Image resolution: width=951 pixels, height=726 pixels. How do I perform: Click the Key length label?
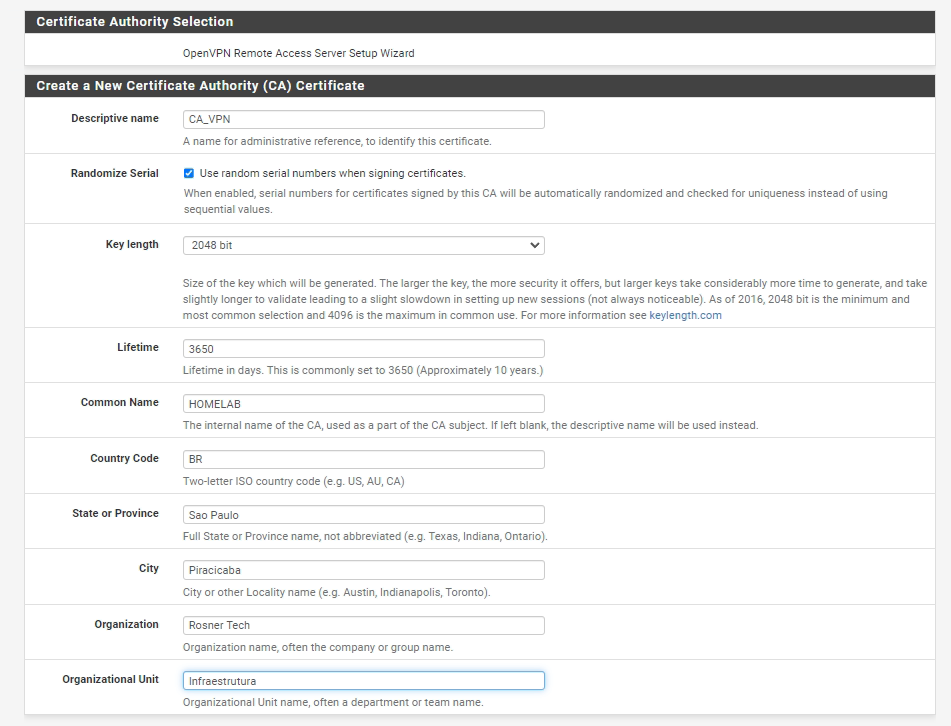[132, 244]
